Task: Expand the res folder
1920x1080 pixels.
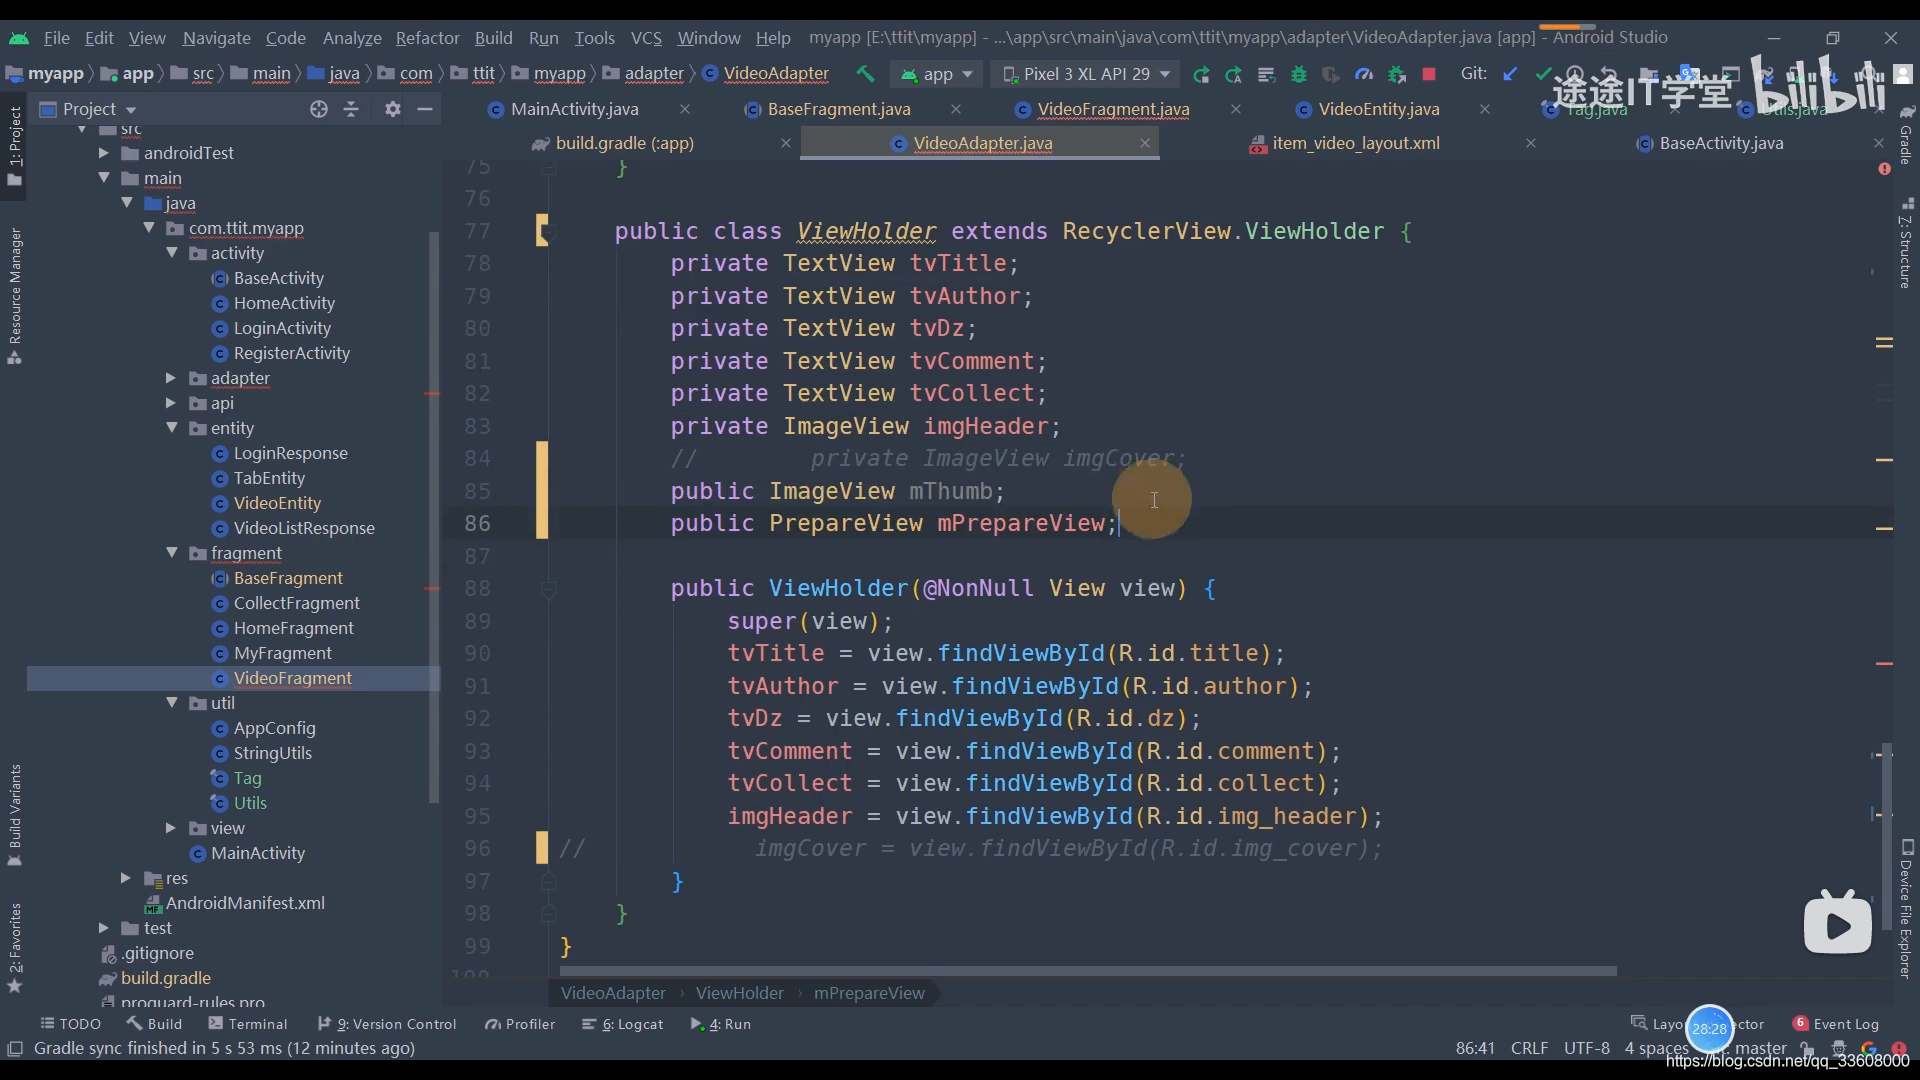Action: (x=125, y=878)
